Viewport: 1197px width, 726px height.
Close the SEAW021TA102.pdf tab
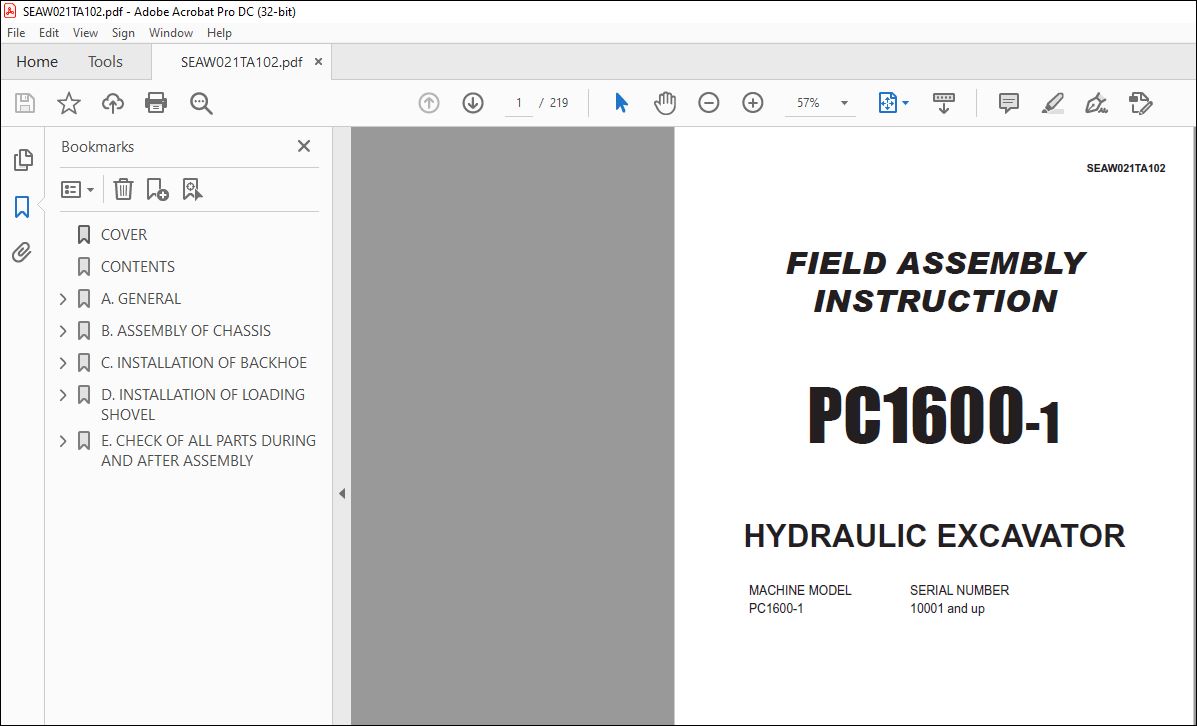pos(318,62)
